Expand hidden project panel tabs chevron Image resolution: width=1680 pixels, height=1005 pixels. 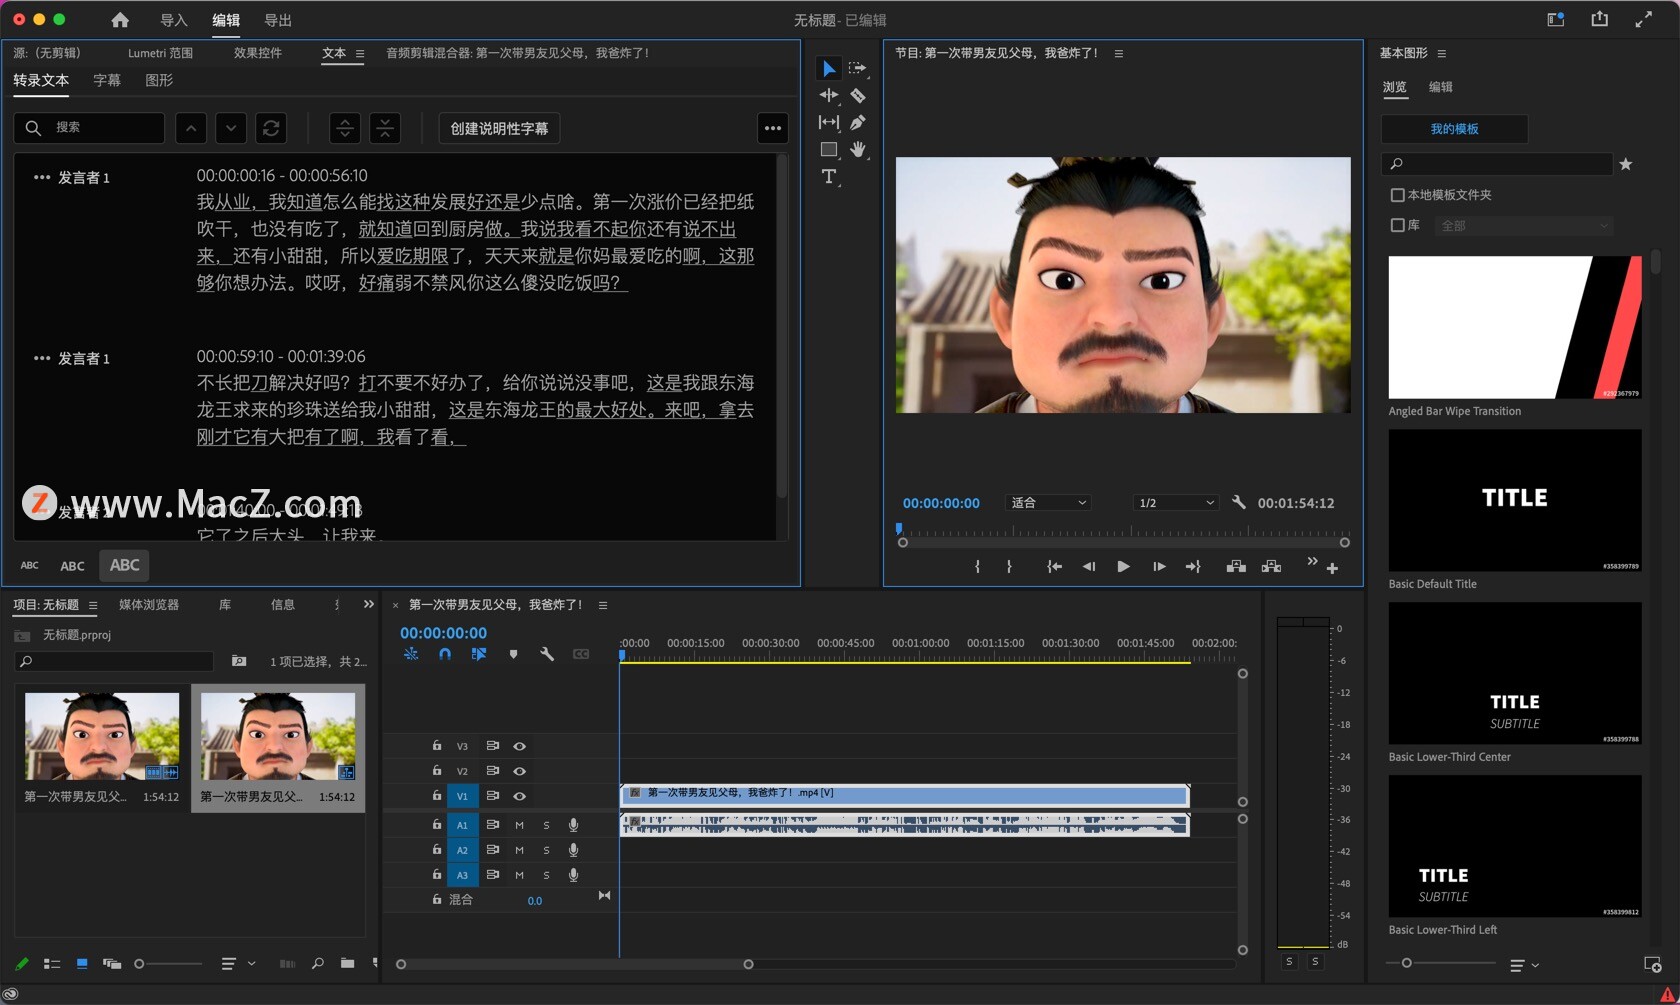pos(368,604)
